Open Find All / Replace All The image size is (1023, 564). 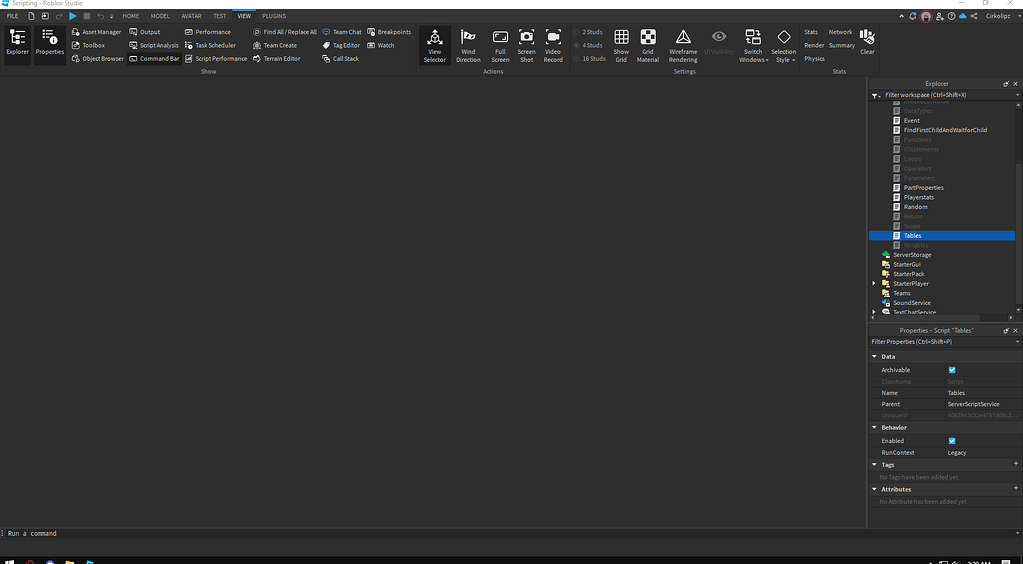284,32
